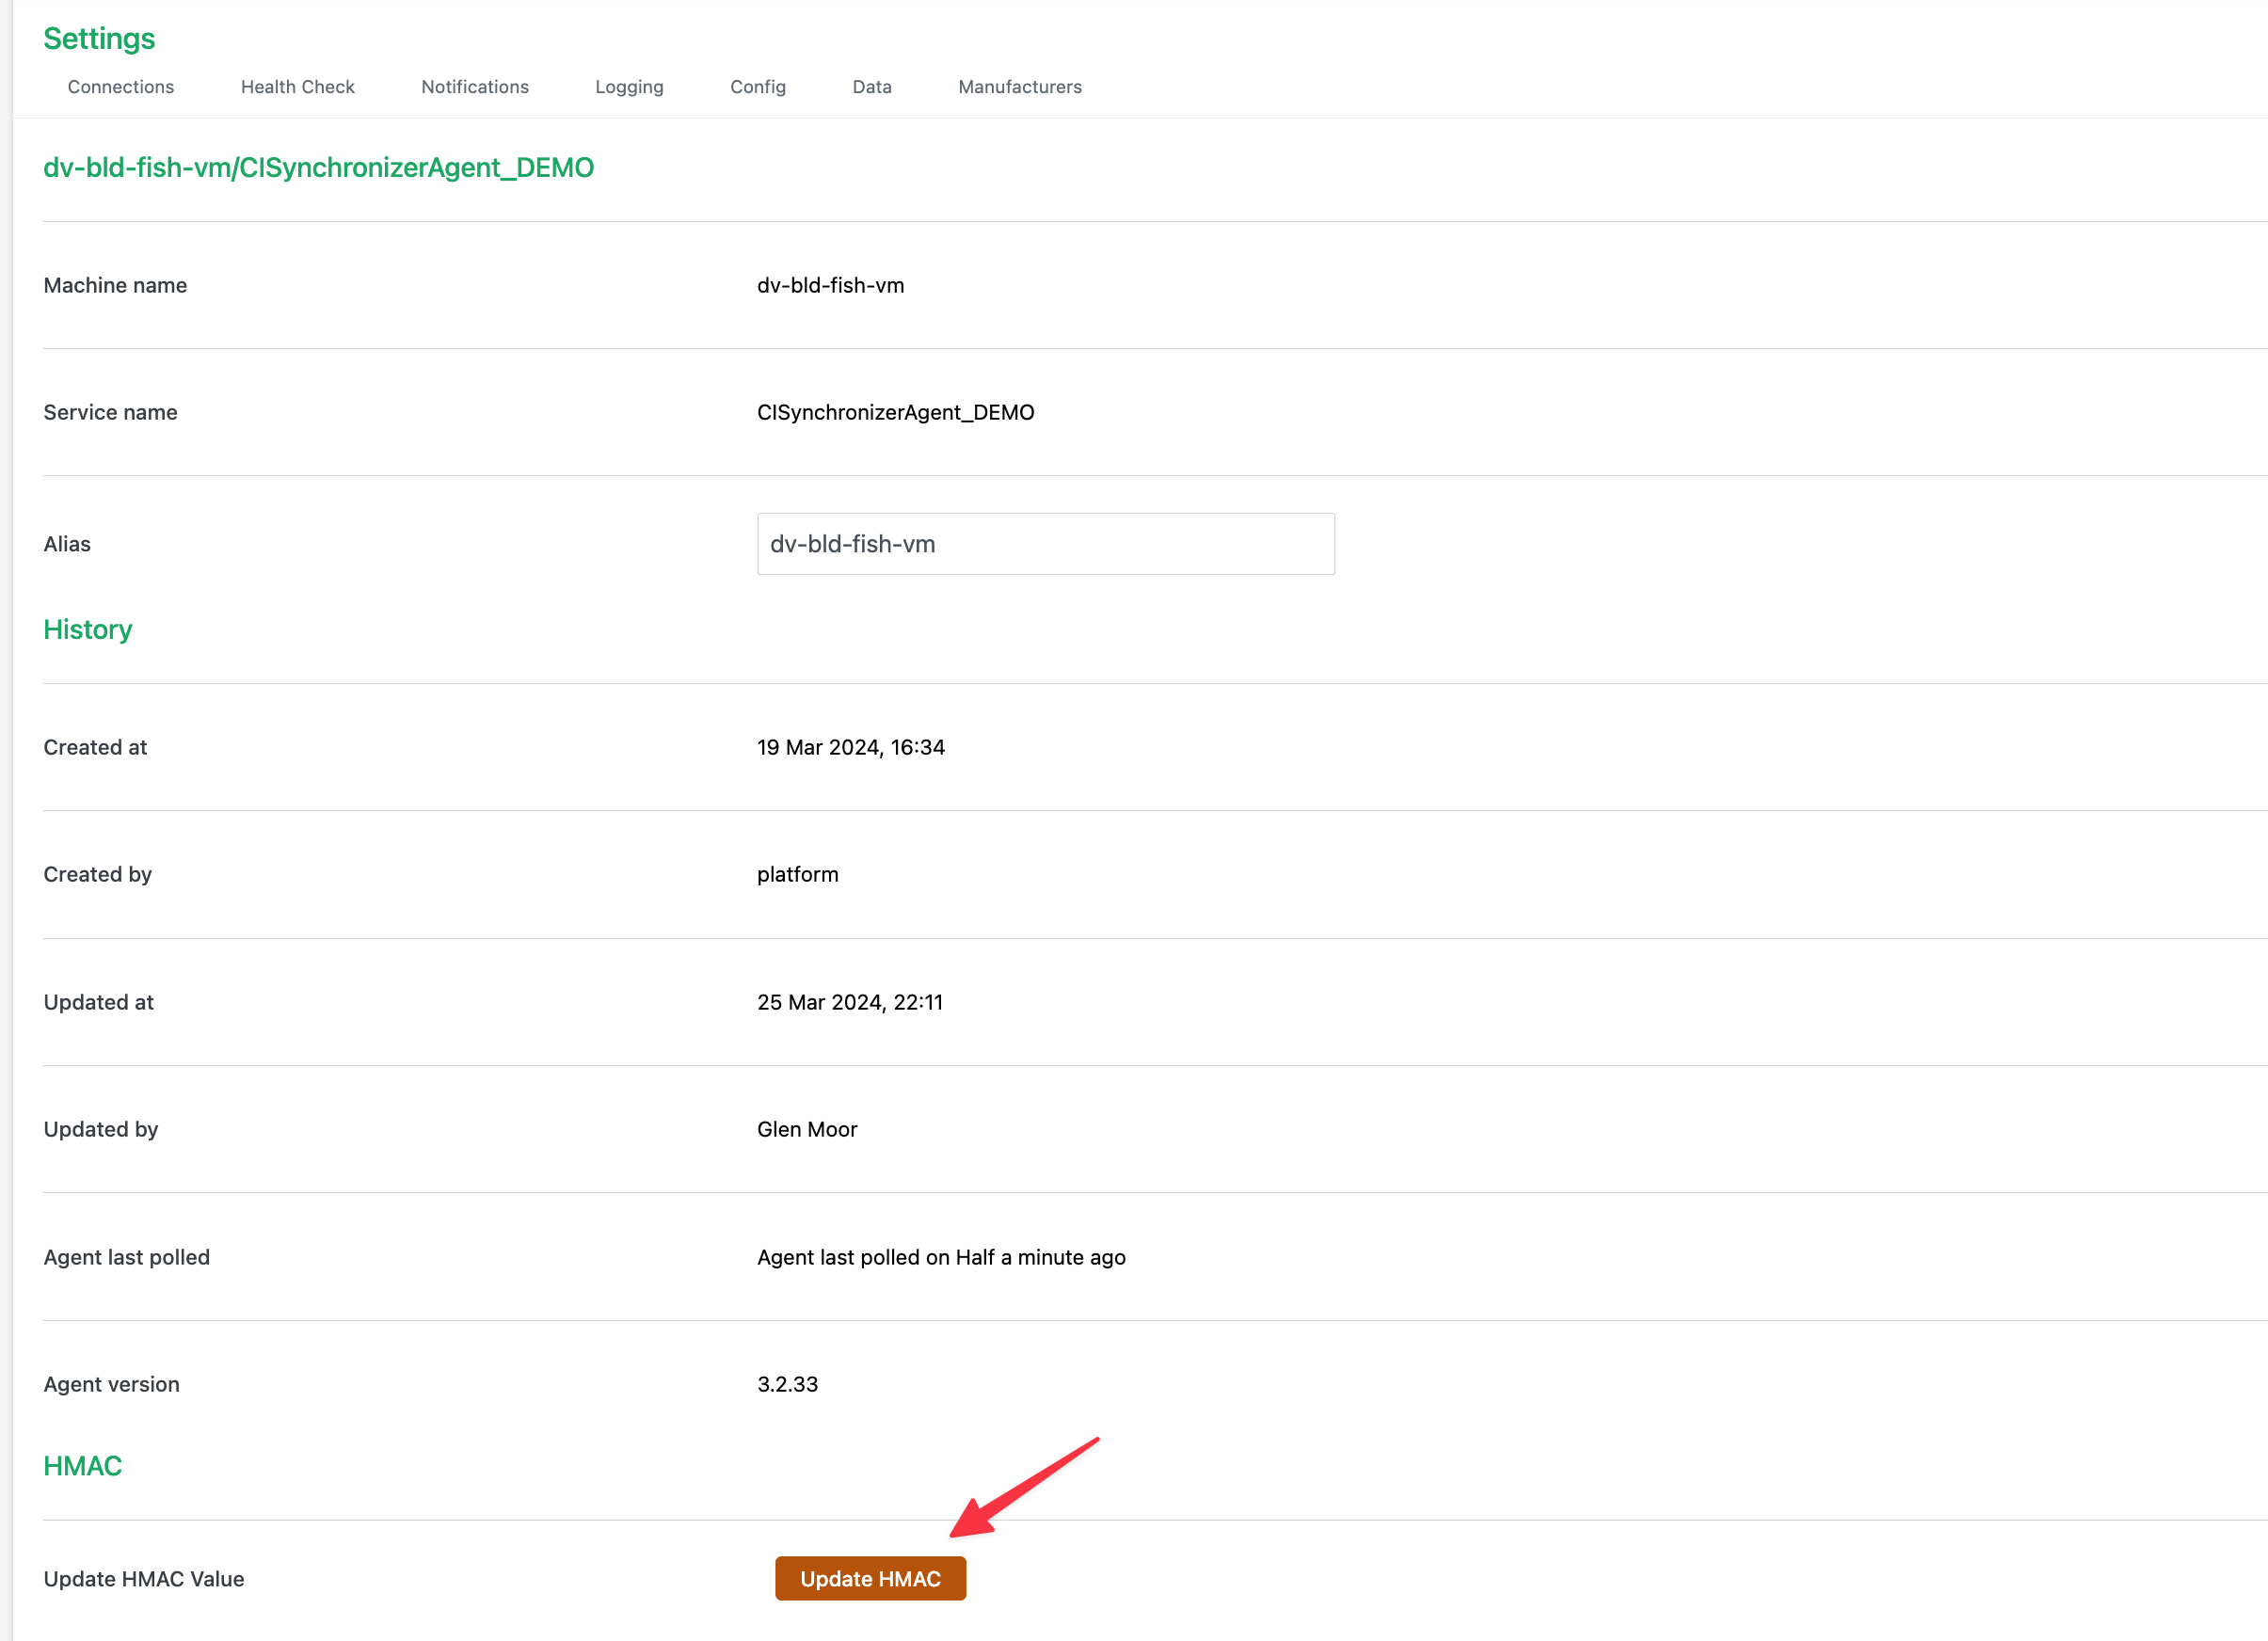Click the Created at label
The height and width of the screenshot is (1641, 2268).
pos(95,747)
